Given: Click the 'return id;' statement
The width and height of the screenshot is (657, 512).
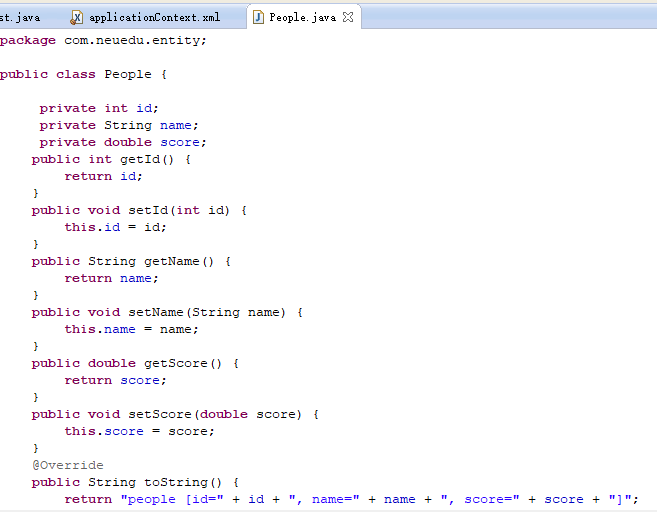Looking at the screenshot, I should tap(103, 176).
